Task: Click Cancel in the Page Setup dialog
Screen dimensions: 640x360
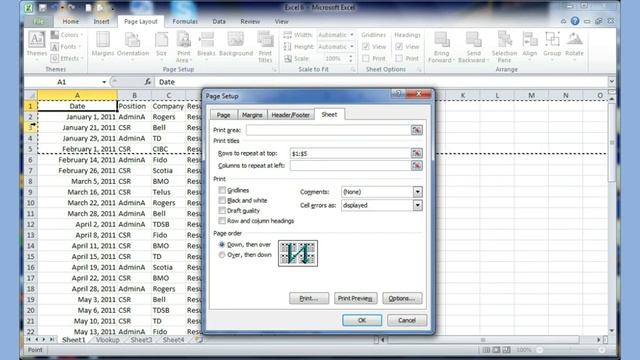Action: 407,320
